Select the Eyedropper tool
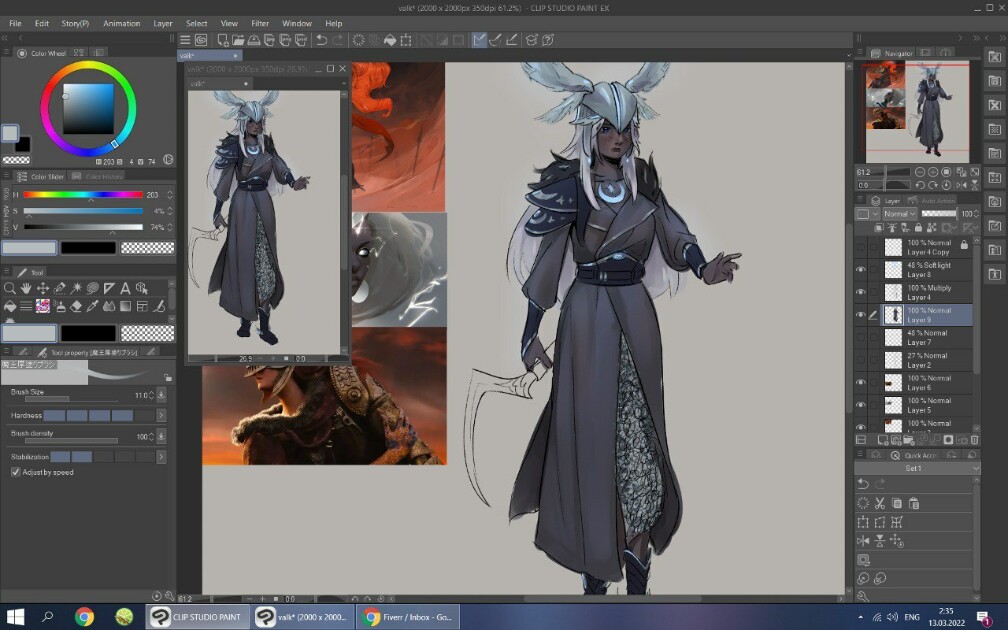This screenshot has height=630, width=1008. 93,306
